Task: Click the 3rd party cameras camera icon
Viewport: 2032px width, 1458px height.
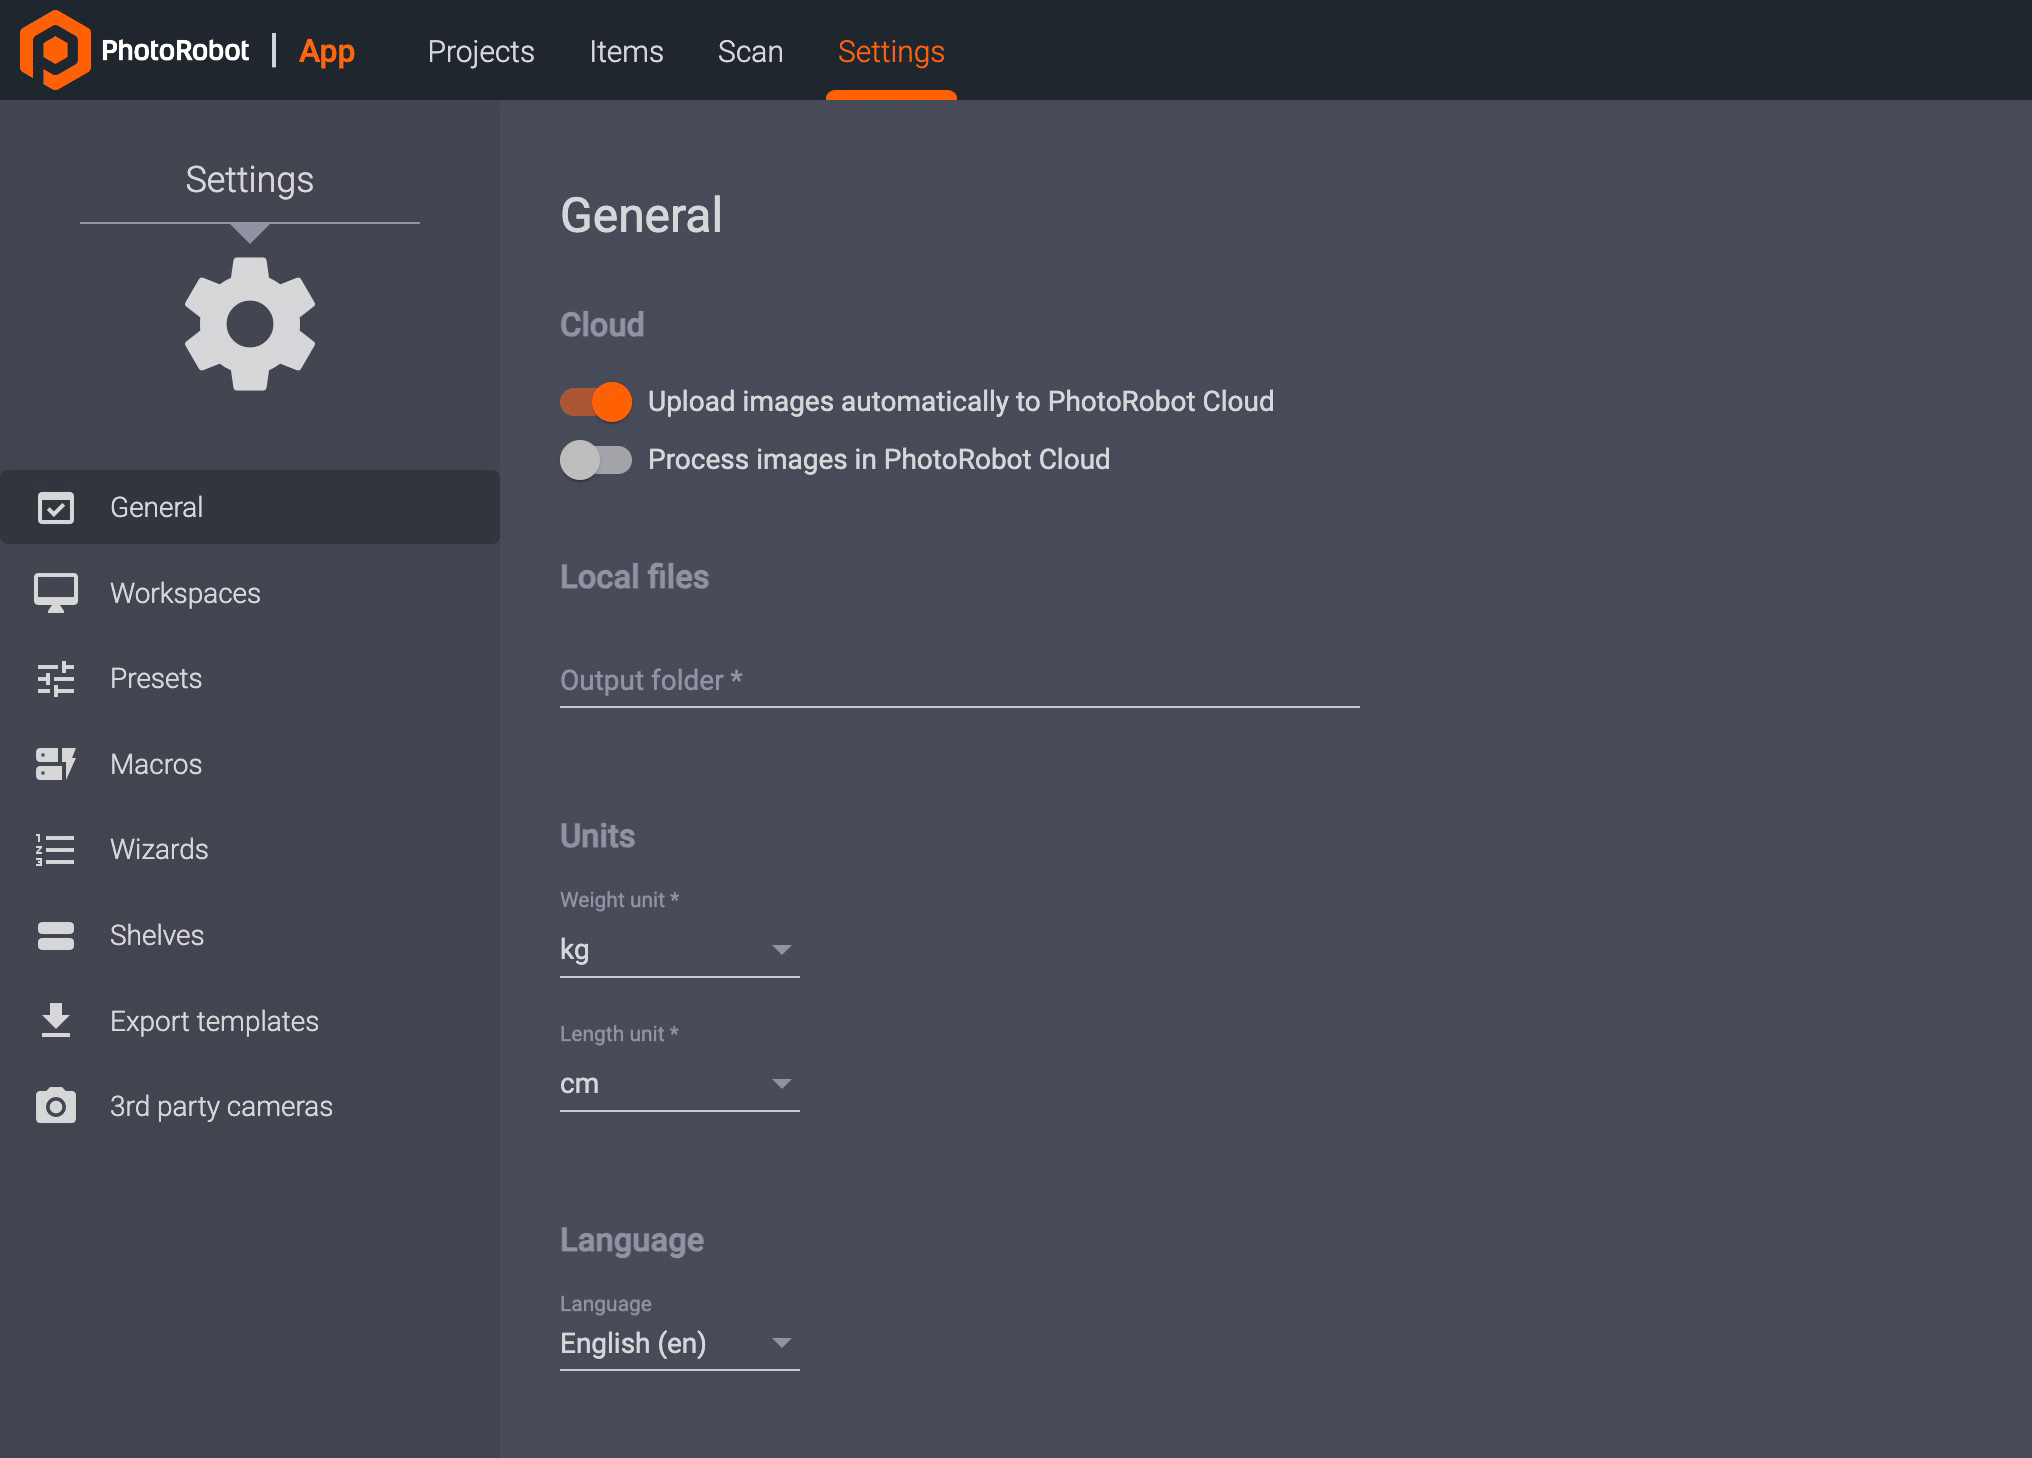Action: click(56, 1106)
